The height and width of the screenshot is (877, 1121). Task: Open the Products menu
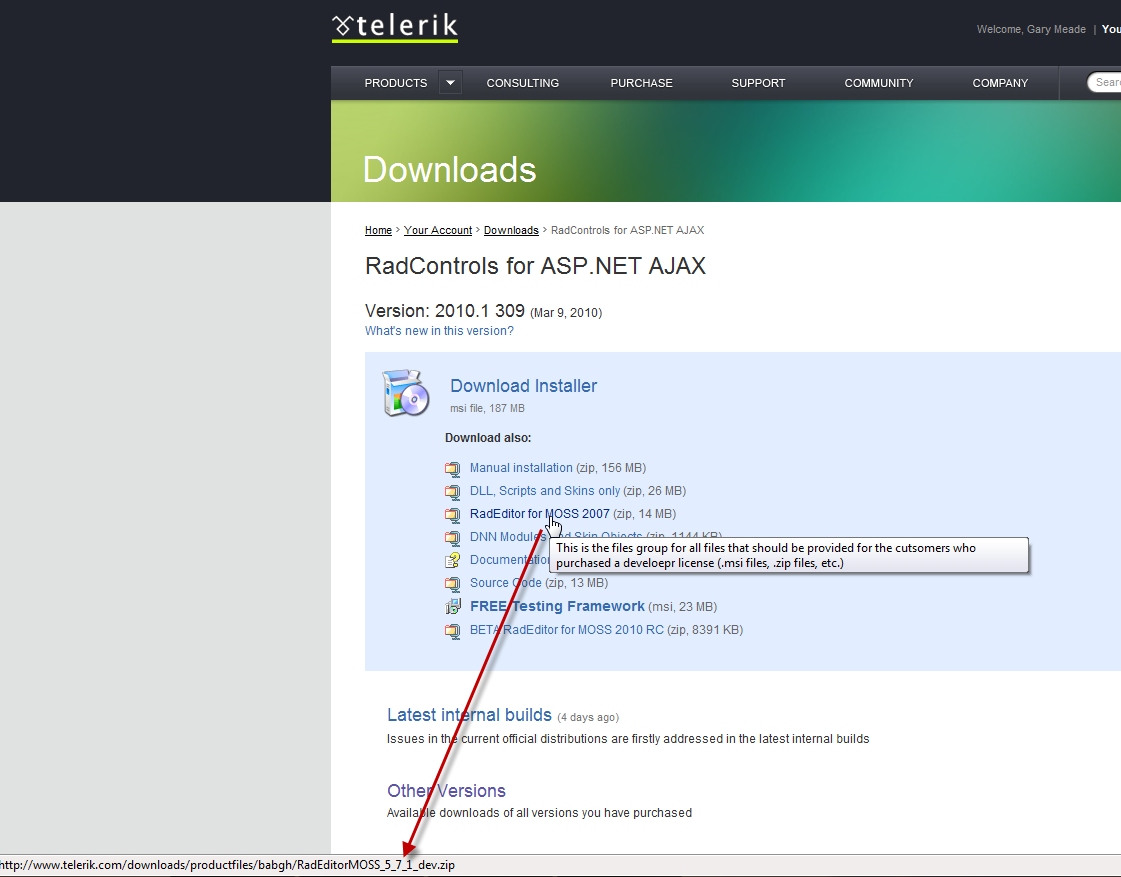pyautogui.click(x=395, y=83)
